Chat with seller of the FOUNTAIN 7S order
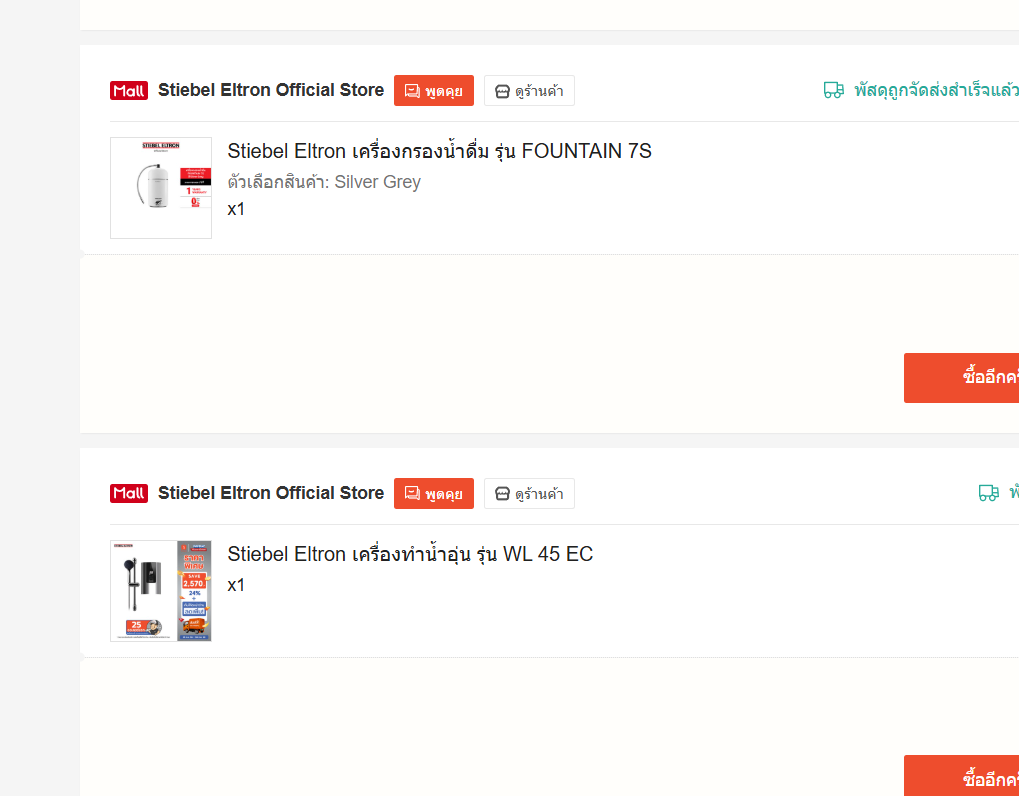This screenshot has height=796, width=1019. 433,90
